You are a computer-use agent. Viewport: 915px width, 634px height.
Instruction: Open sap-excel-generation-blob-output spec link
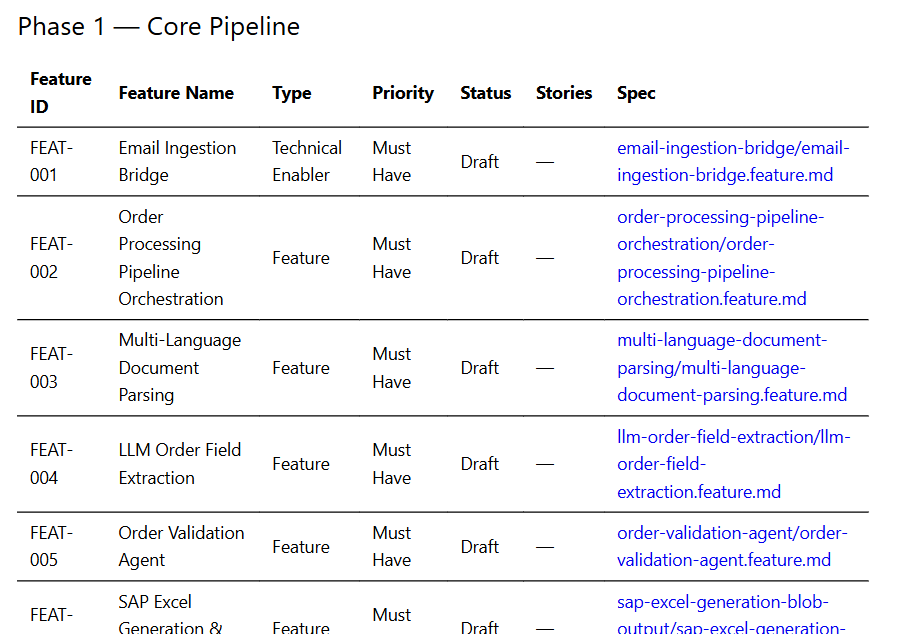click(x=731, y=615)
